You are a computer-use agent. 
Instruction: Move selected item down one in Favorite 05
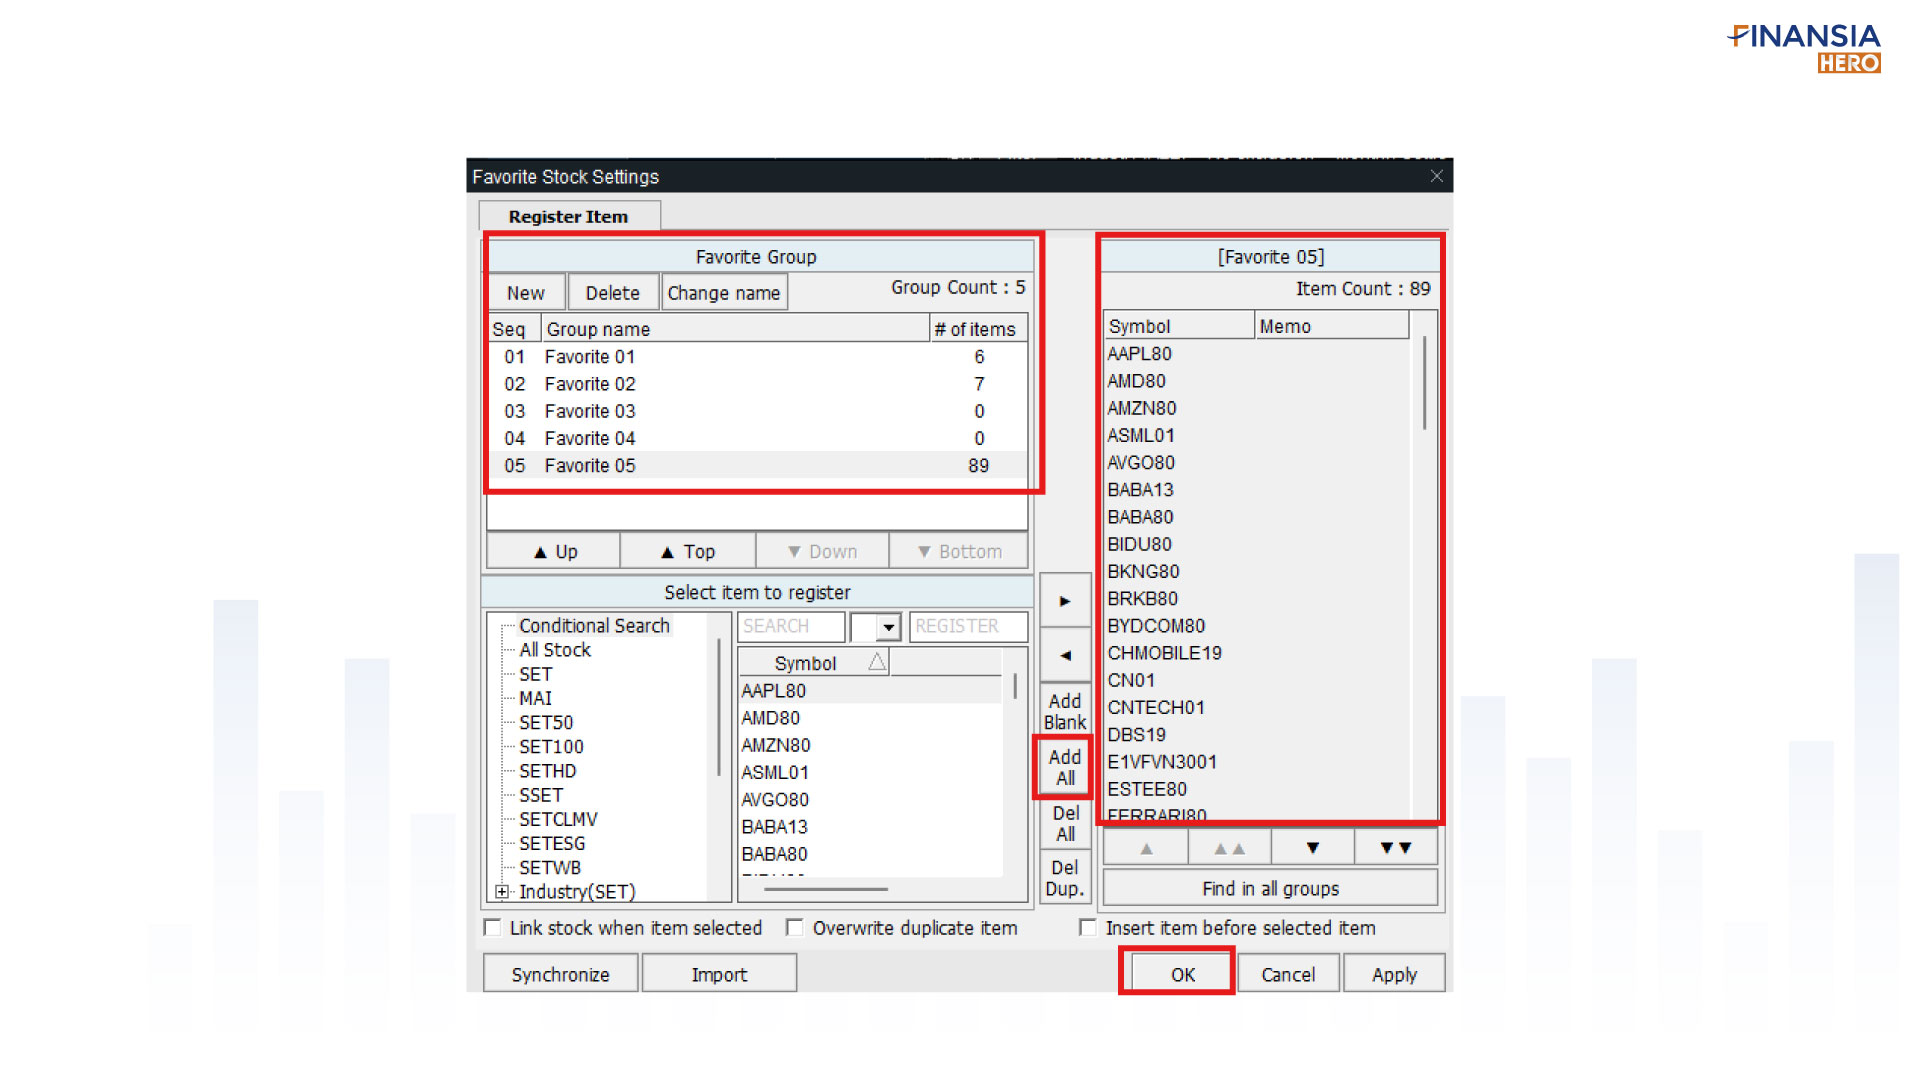[1313, 848]
